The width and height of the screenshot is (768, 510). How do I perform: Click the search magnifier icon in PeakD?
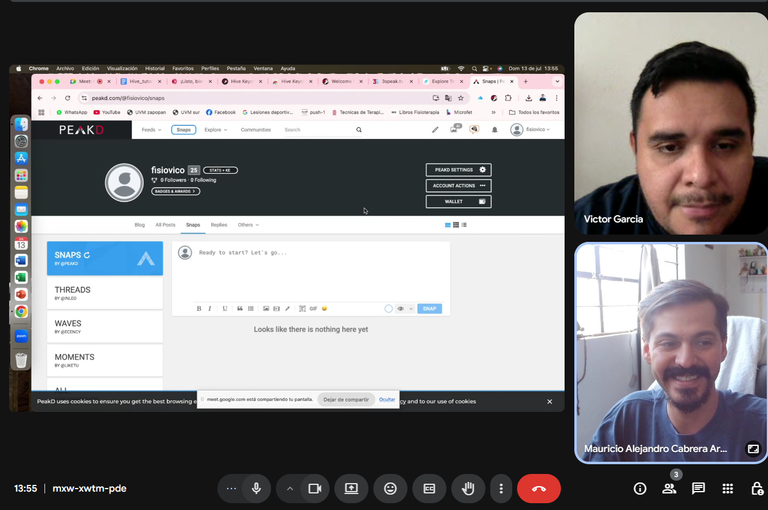coord(359,130)
